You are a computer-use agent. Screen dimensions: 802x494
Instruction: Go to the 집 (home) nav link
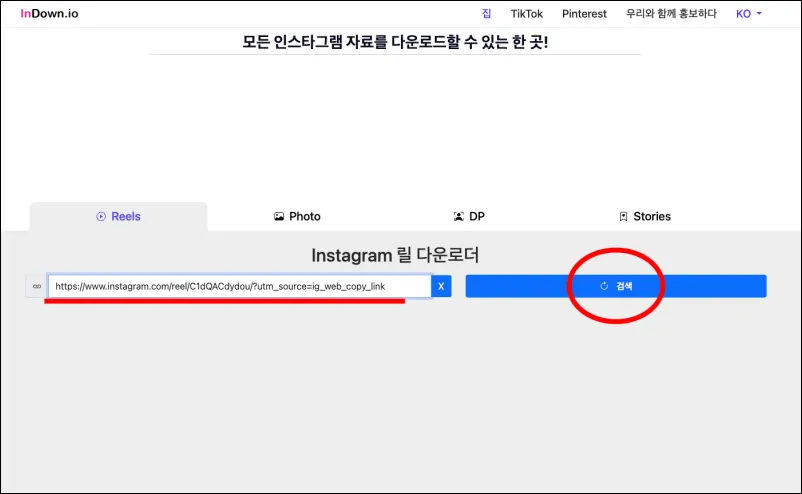click(x=486, y=14)
